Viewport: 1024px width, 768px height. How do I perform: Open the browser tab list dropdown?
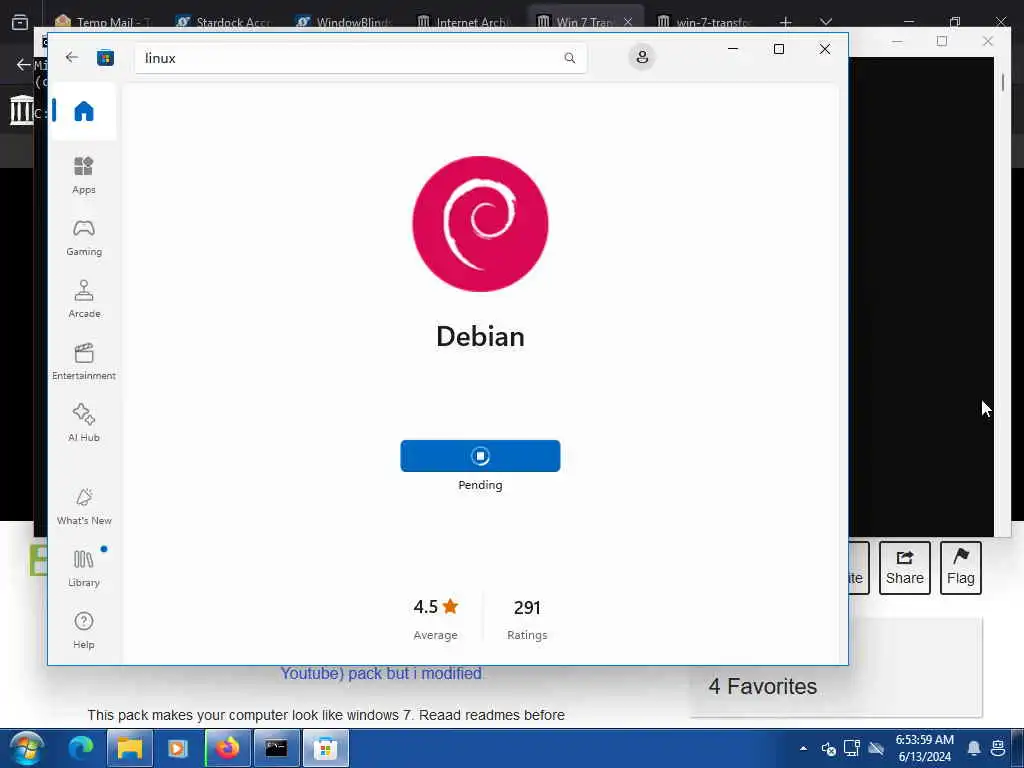826,22
